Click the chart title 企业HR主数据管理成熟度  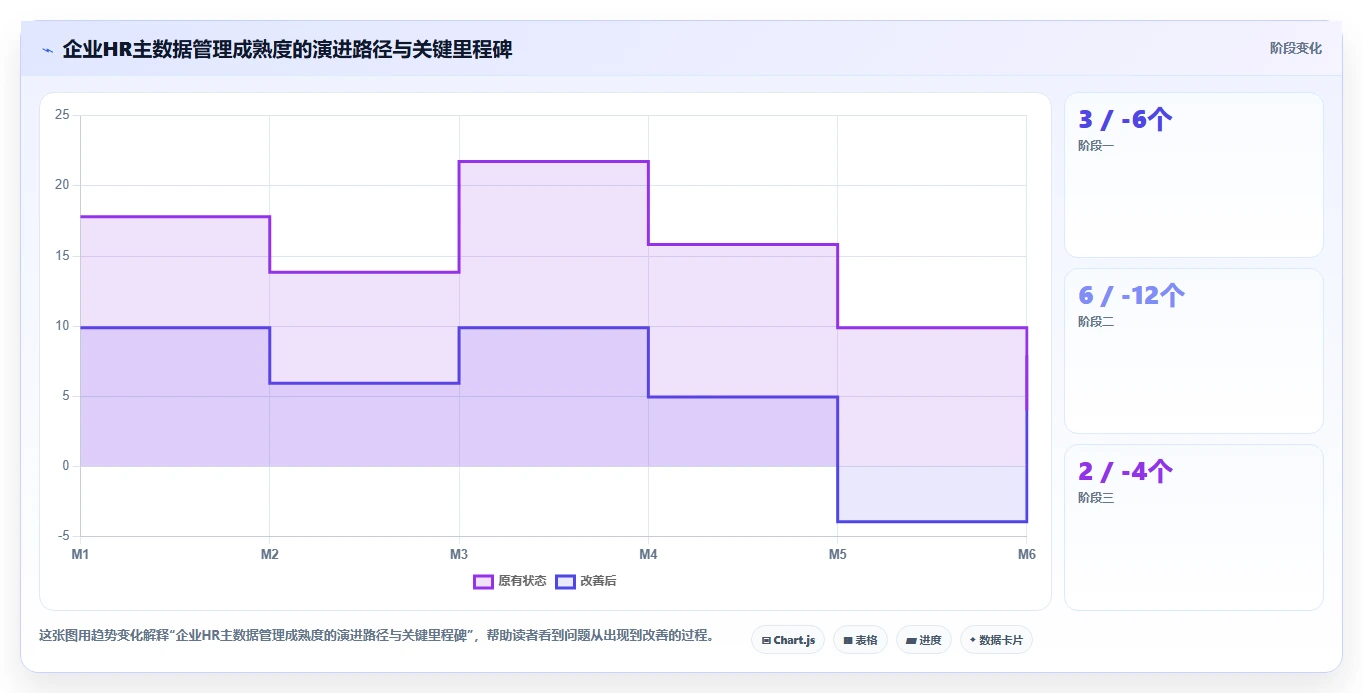pyautogui.click(x=288, y=49)
